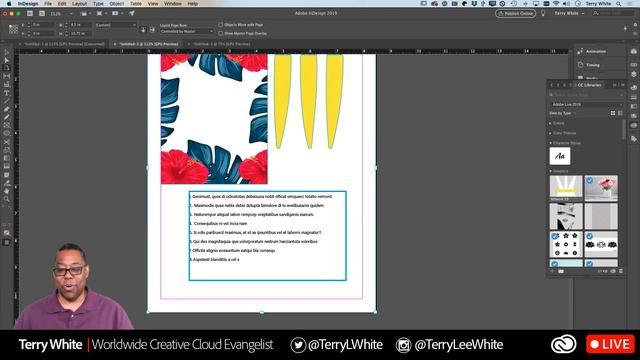Image resolution: width=640 pixels, height=360 pixels.
Task: Open the View by Type dropdown
Action: click(x=562, y=113)
